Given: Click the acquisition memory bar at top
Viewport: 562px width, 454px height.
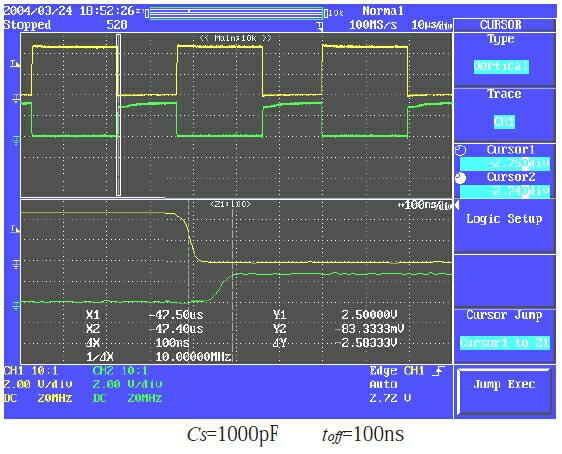Looking at the screenshot, I should 236,13.
